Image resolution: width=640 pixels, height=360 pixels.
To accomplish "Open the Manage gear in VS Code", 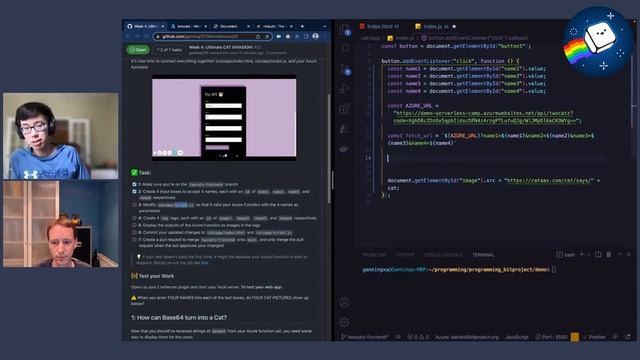I will pos(344,322).
